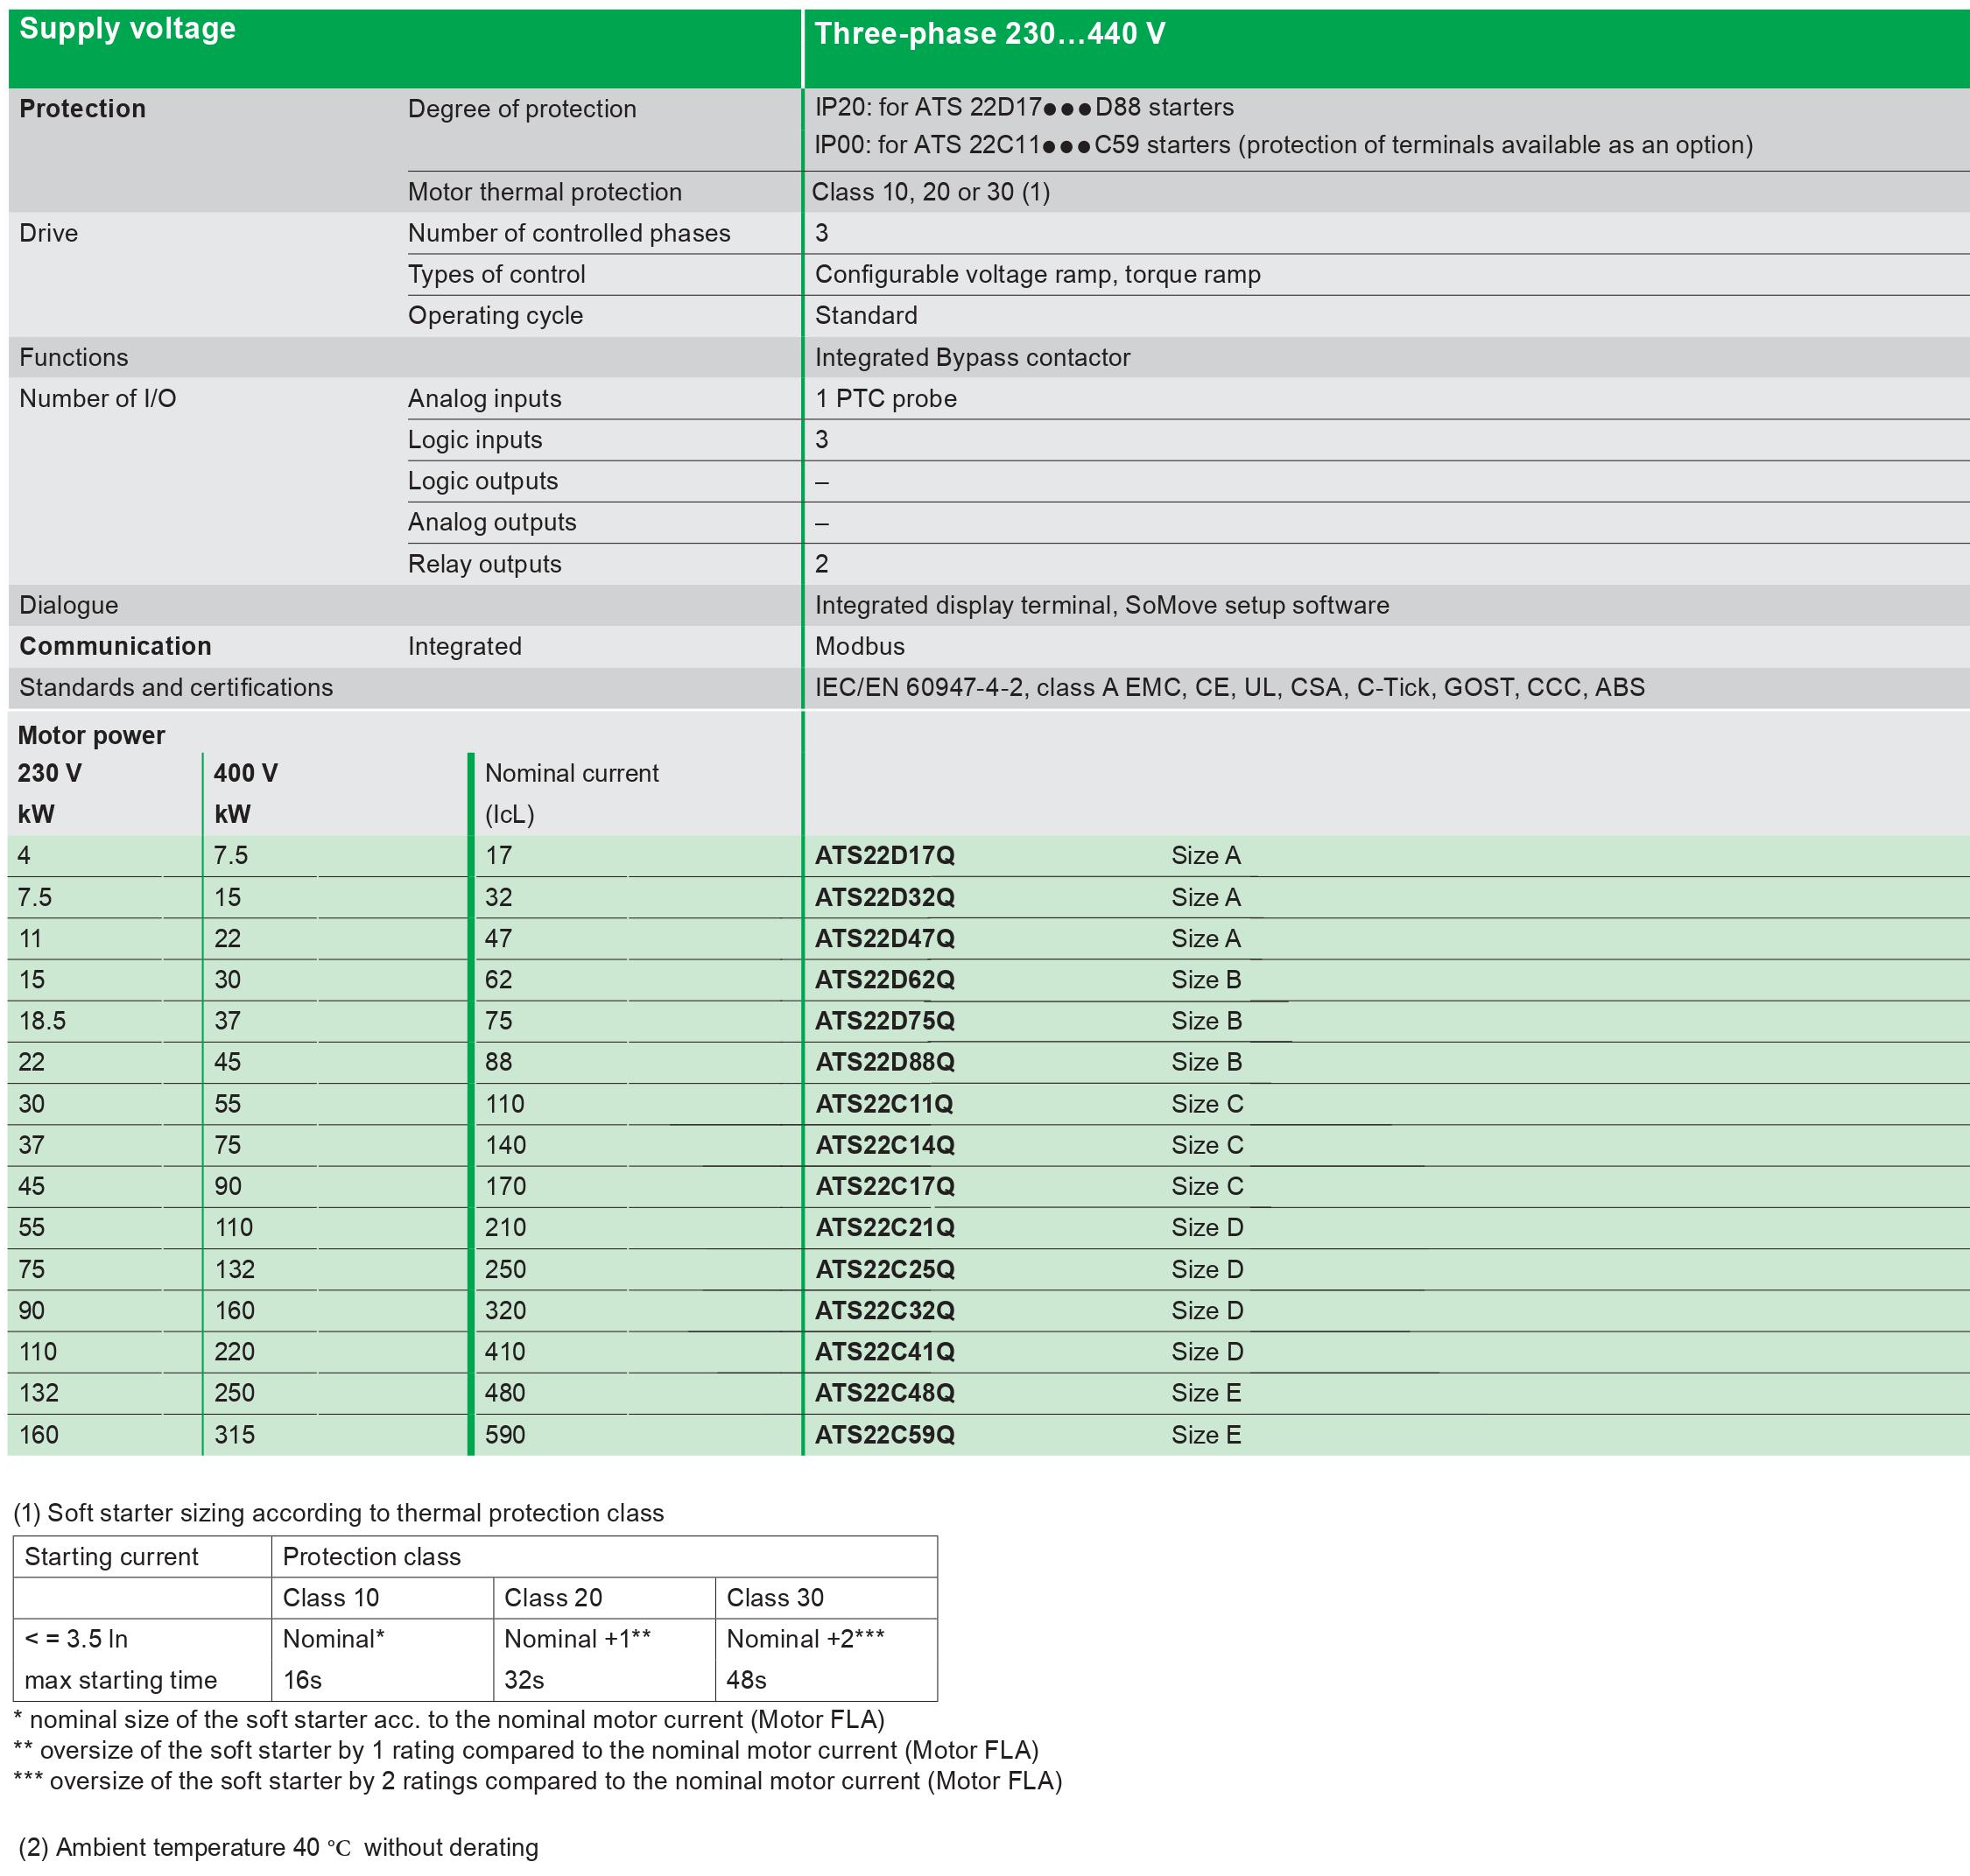Click the 'Logic outputs' label
Screen dimensions: 1970x1876
482,481
